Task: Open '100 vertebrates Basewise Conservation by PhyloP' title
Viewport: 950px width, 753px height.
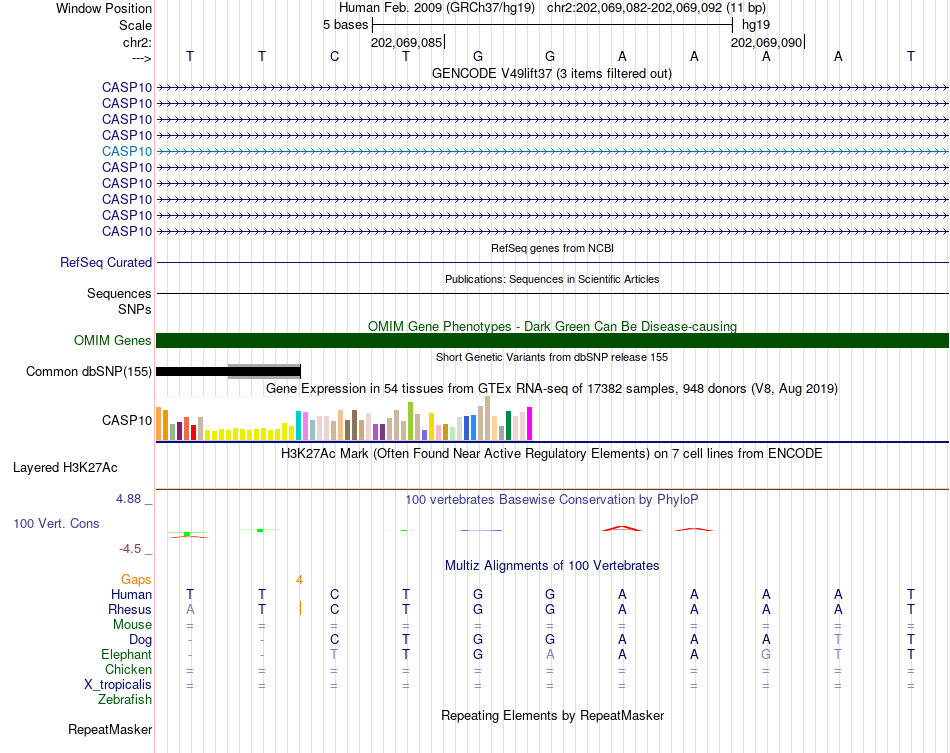Action: click(x=551, y=499)
